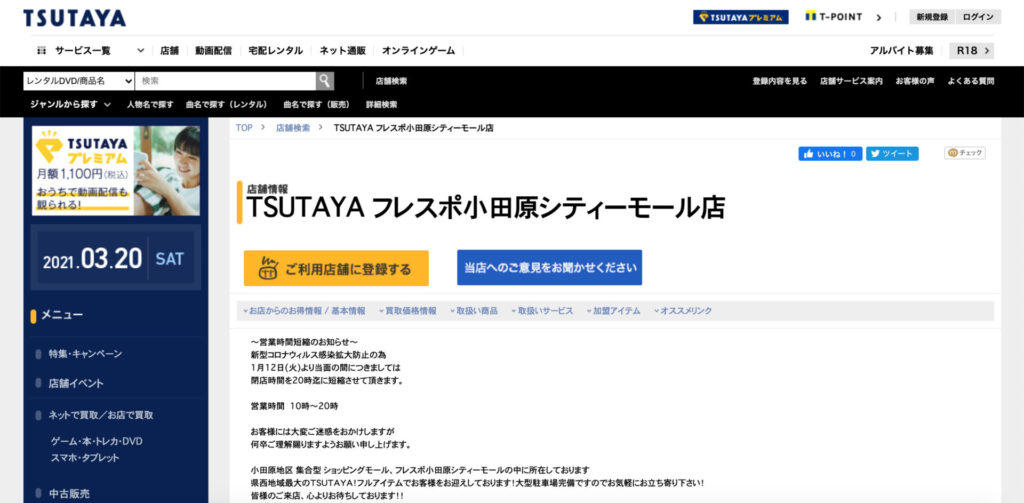Open お客様の声 link

point(915,82)
